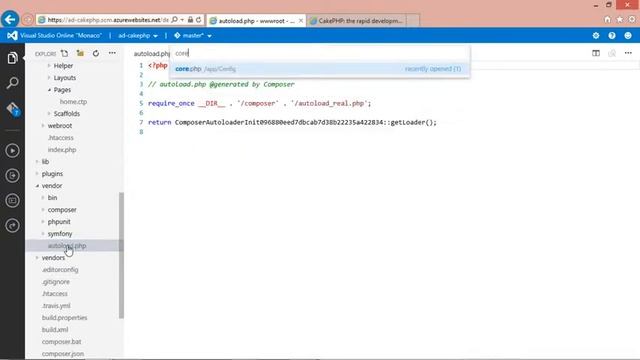Open the settings gear in blue header
The height and width of the screenshot is (360, 640).
[596, 36]
